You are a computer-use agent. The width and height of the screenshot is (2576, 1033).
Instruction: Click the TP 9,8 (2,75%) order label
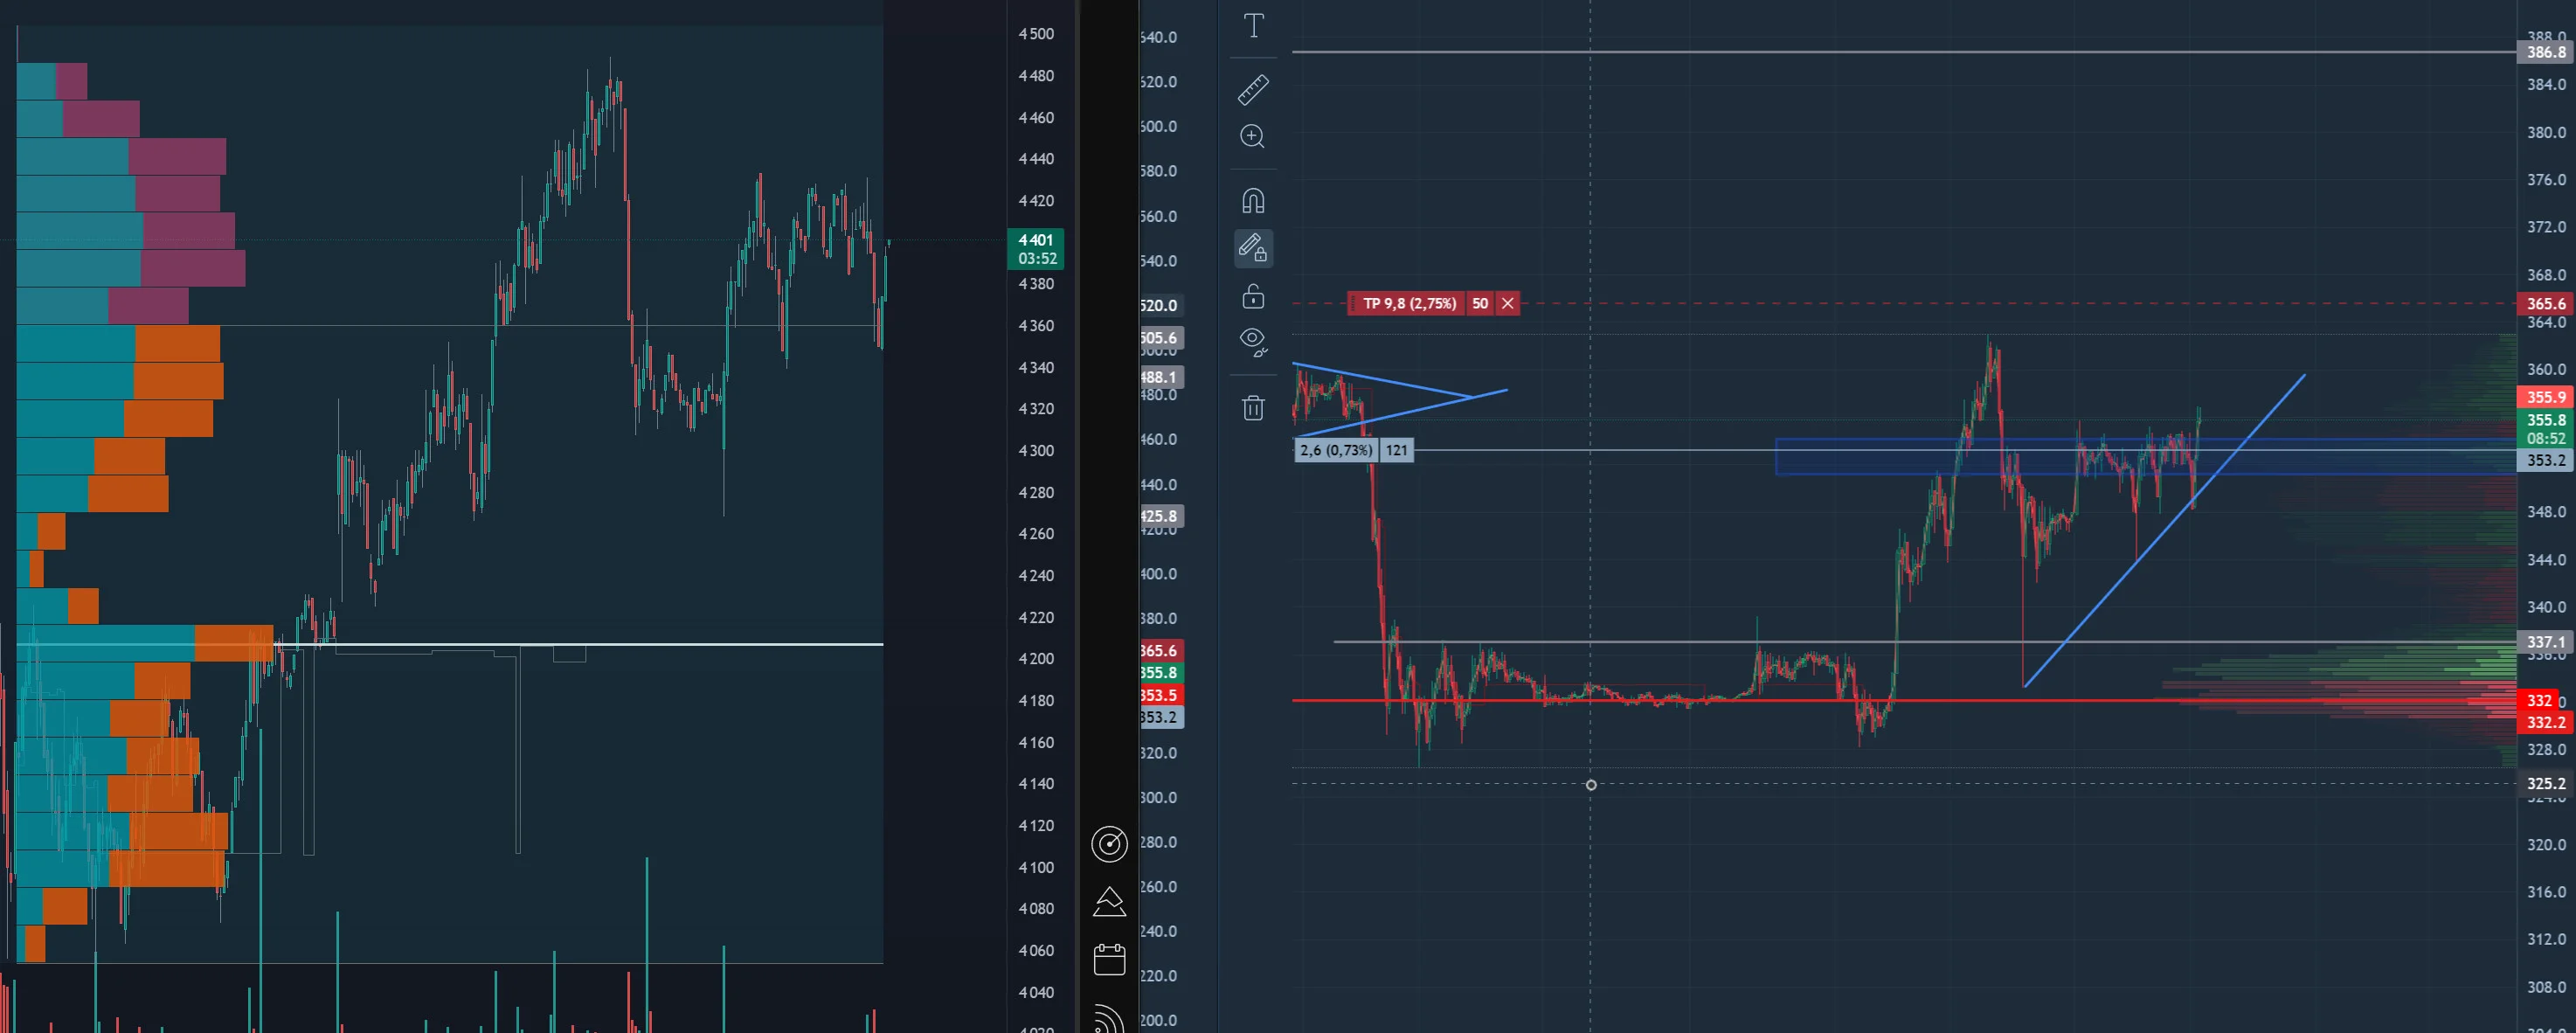pyautogui.click(x=1409, y=303)
